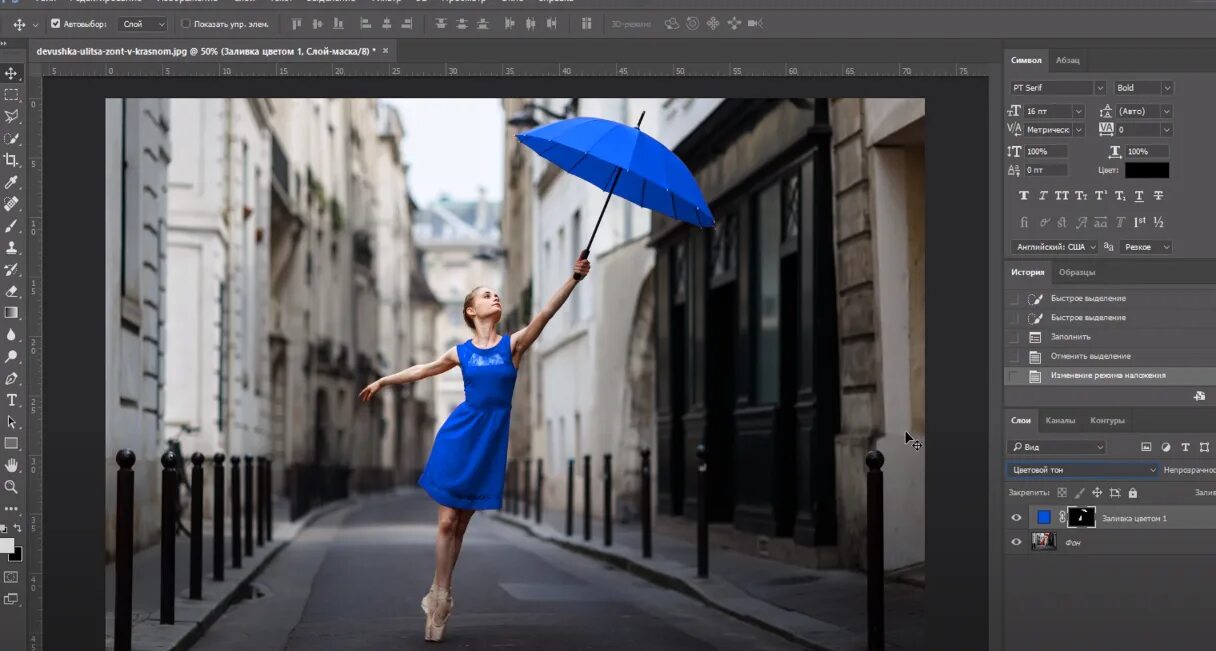Lock transparent pixels icon in Layers

pos(1061,492)
